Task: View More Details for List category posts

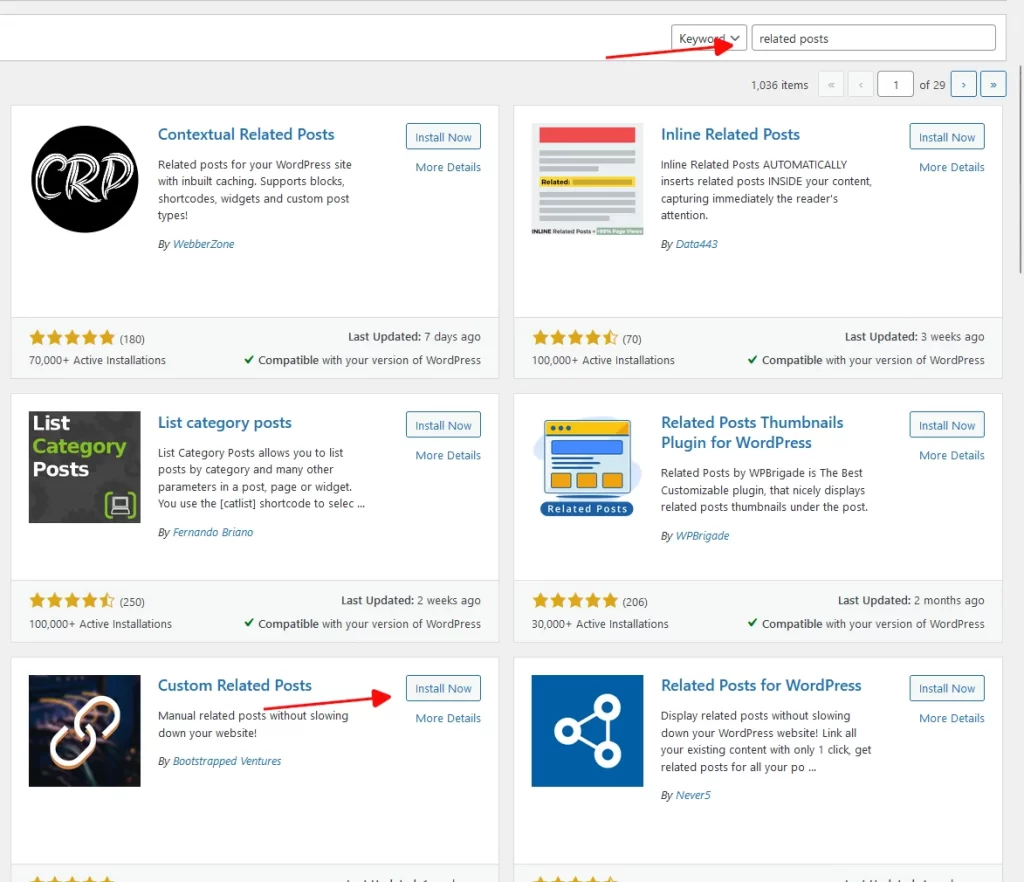Action: click(448, 455)
